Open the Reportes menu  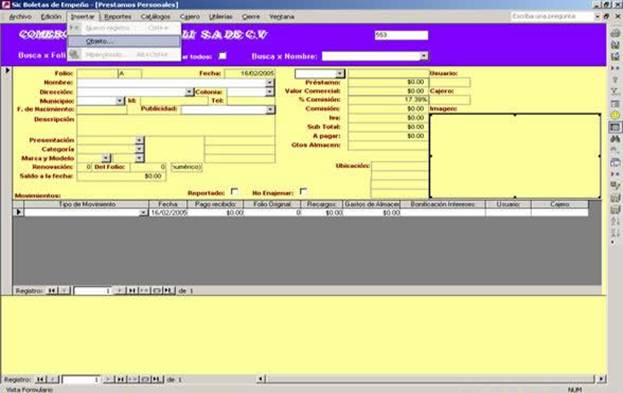click(118, 17)
